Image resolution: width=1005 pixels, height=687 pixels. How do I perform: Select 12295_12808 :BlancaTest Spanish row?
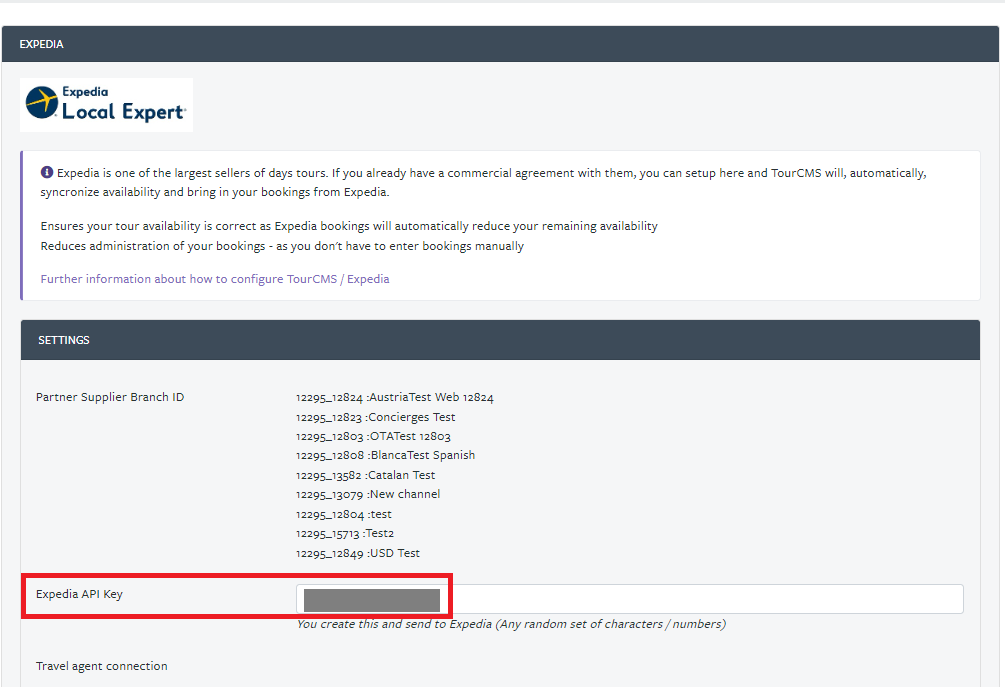pyautogui.click(x=385, y=456)
